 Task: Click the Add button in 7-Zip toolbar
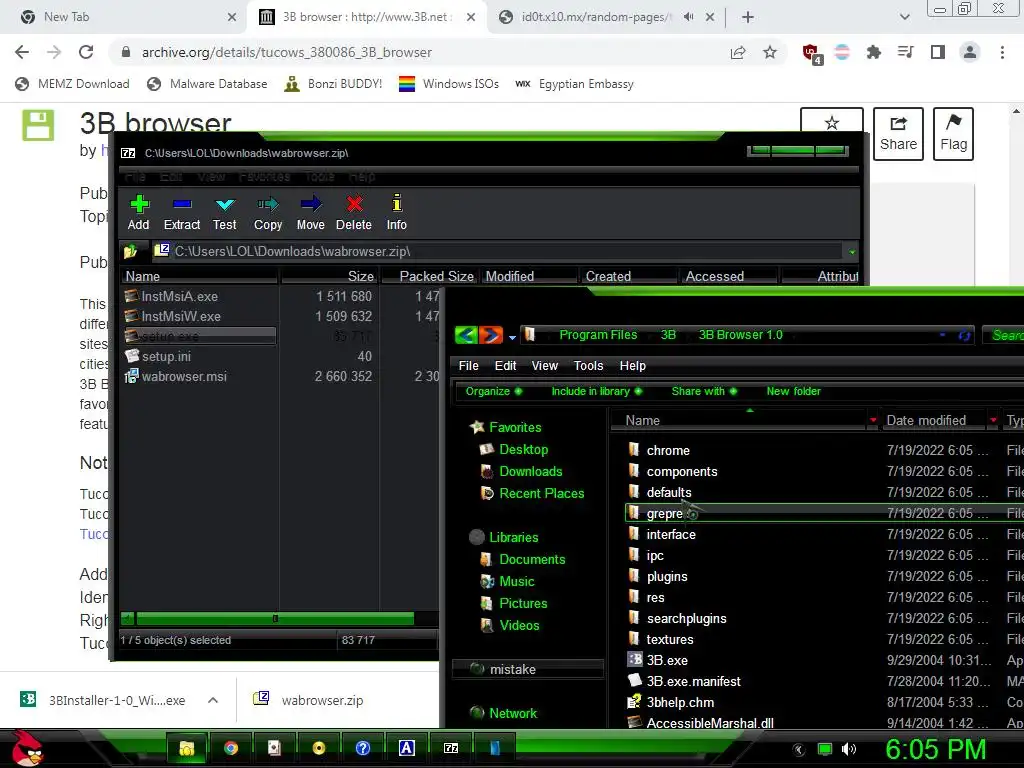point(138,213)
